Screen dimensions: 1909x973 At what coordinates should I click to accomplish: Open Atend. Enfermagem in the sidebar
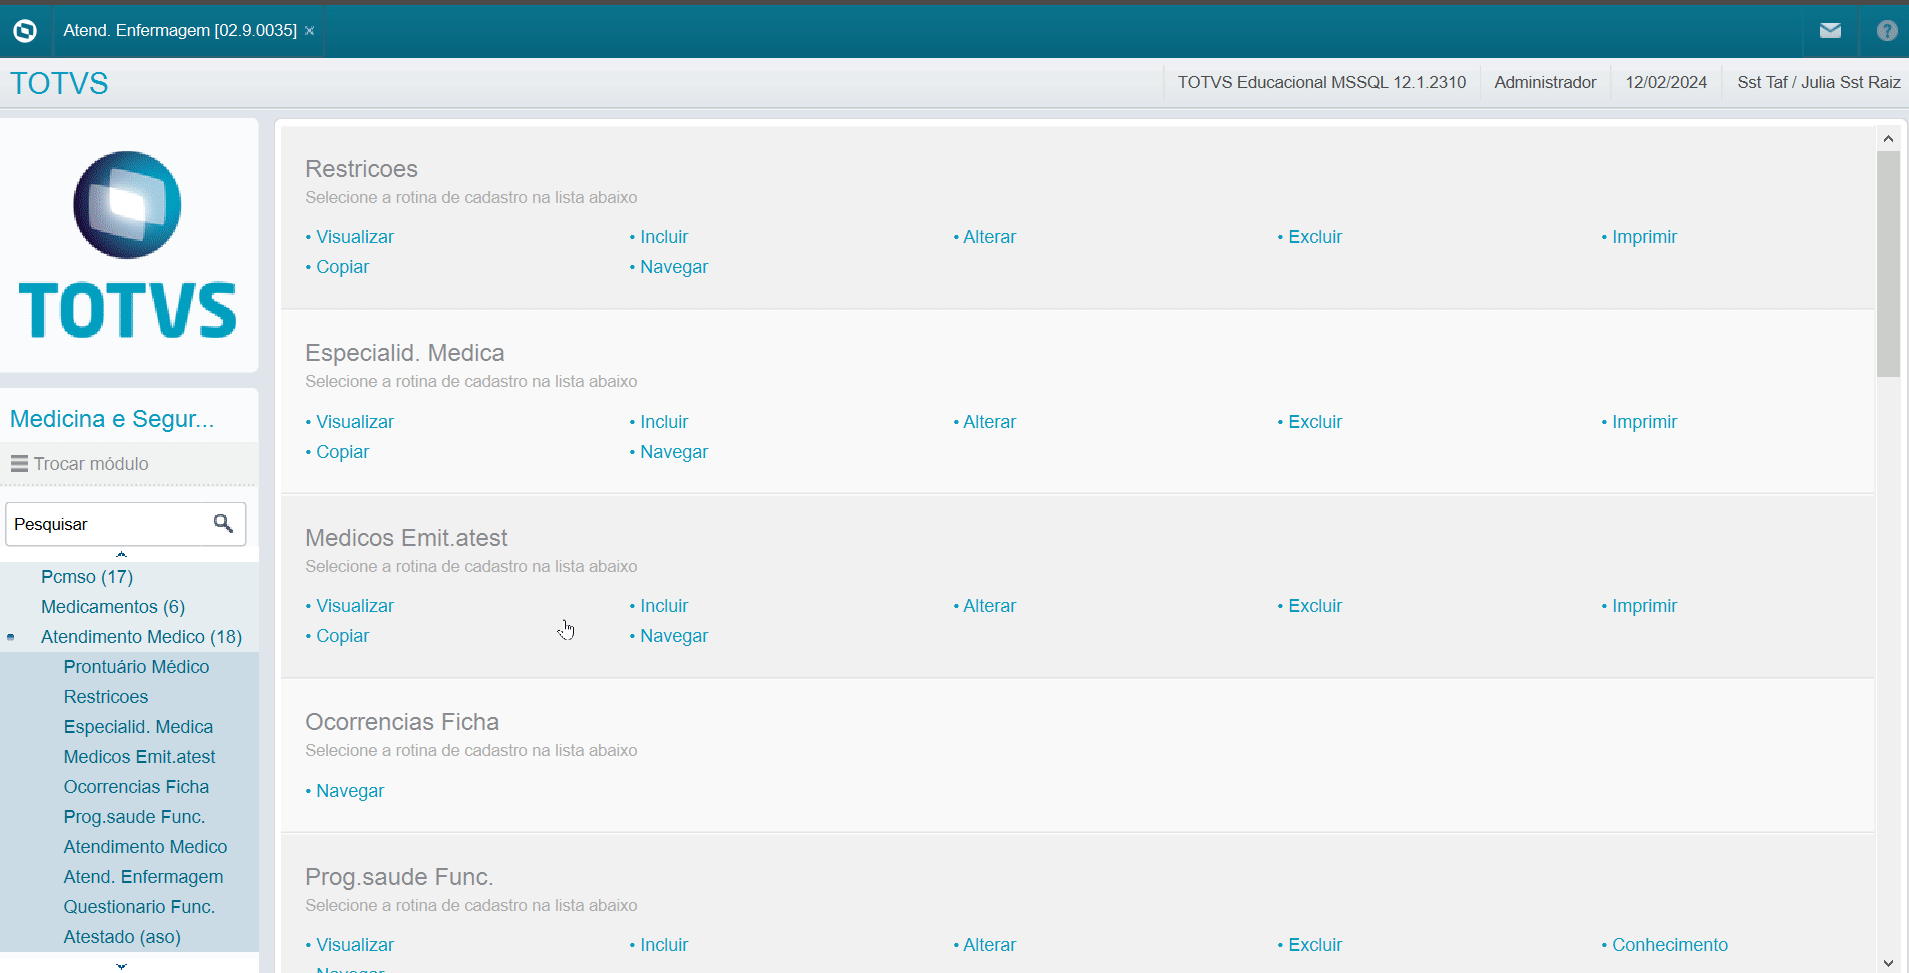pos(143,877)
